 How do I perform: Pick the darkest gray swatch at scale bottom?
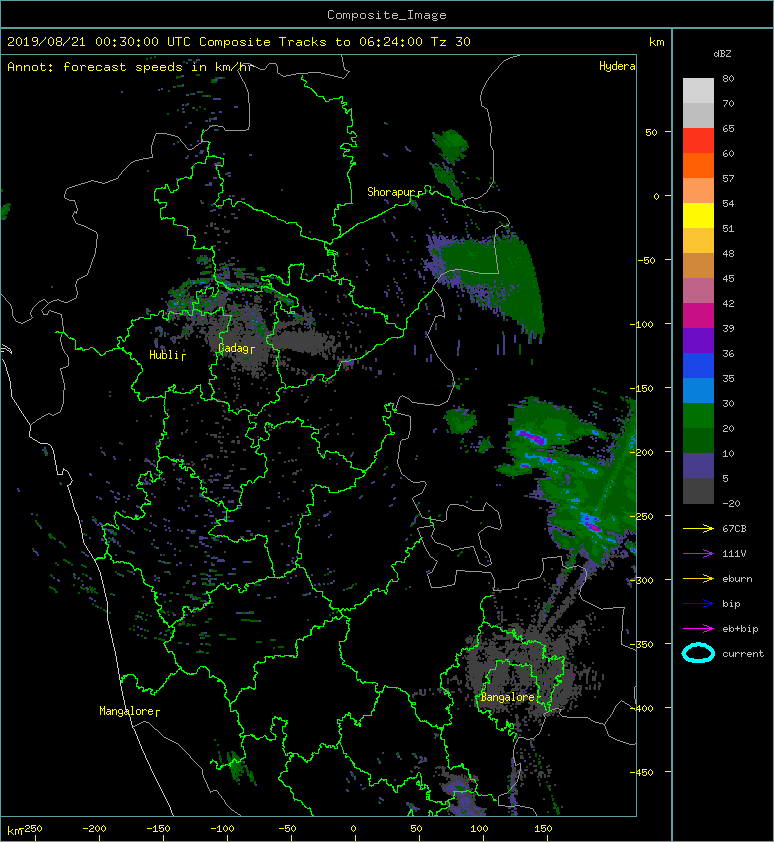point(698,491)
